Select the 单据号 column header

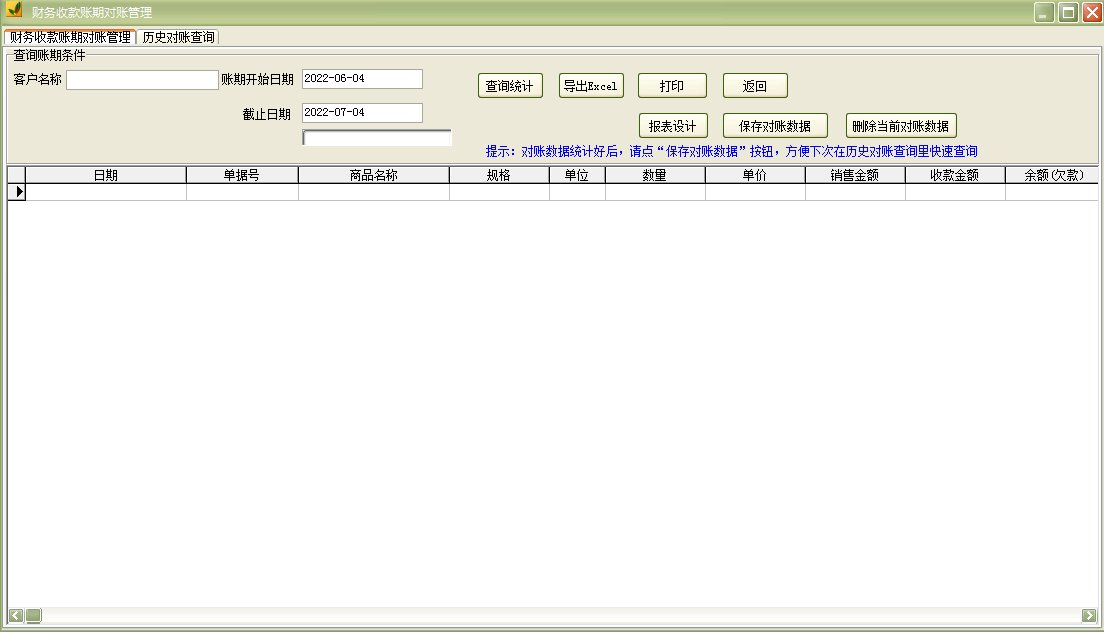click(x=242, y=175)
